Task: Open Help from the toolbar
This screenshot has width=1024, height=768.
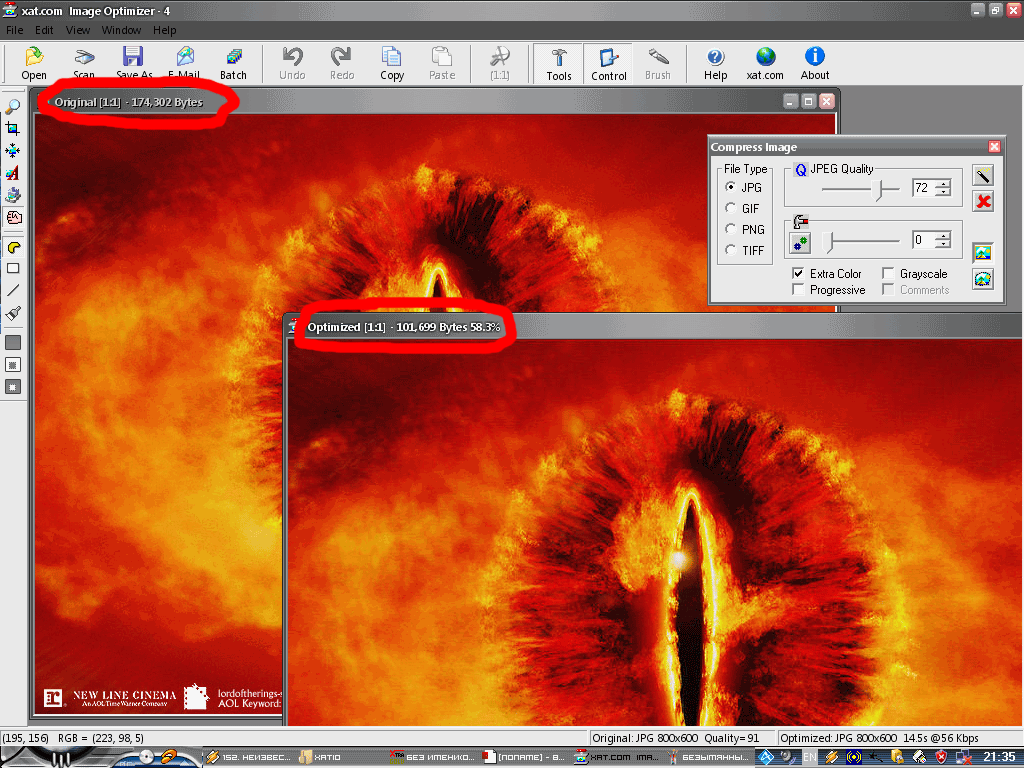Action: coord(715,63)
